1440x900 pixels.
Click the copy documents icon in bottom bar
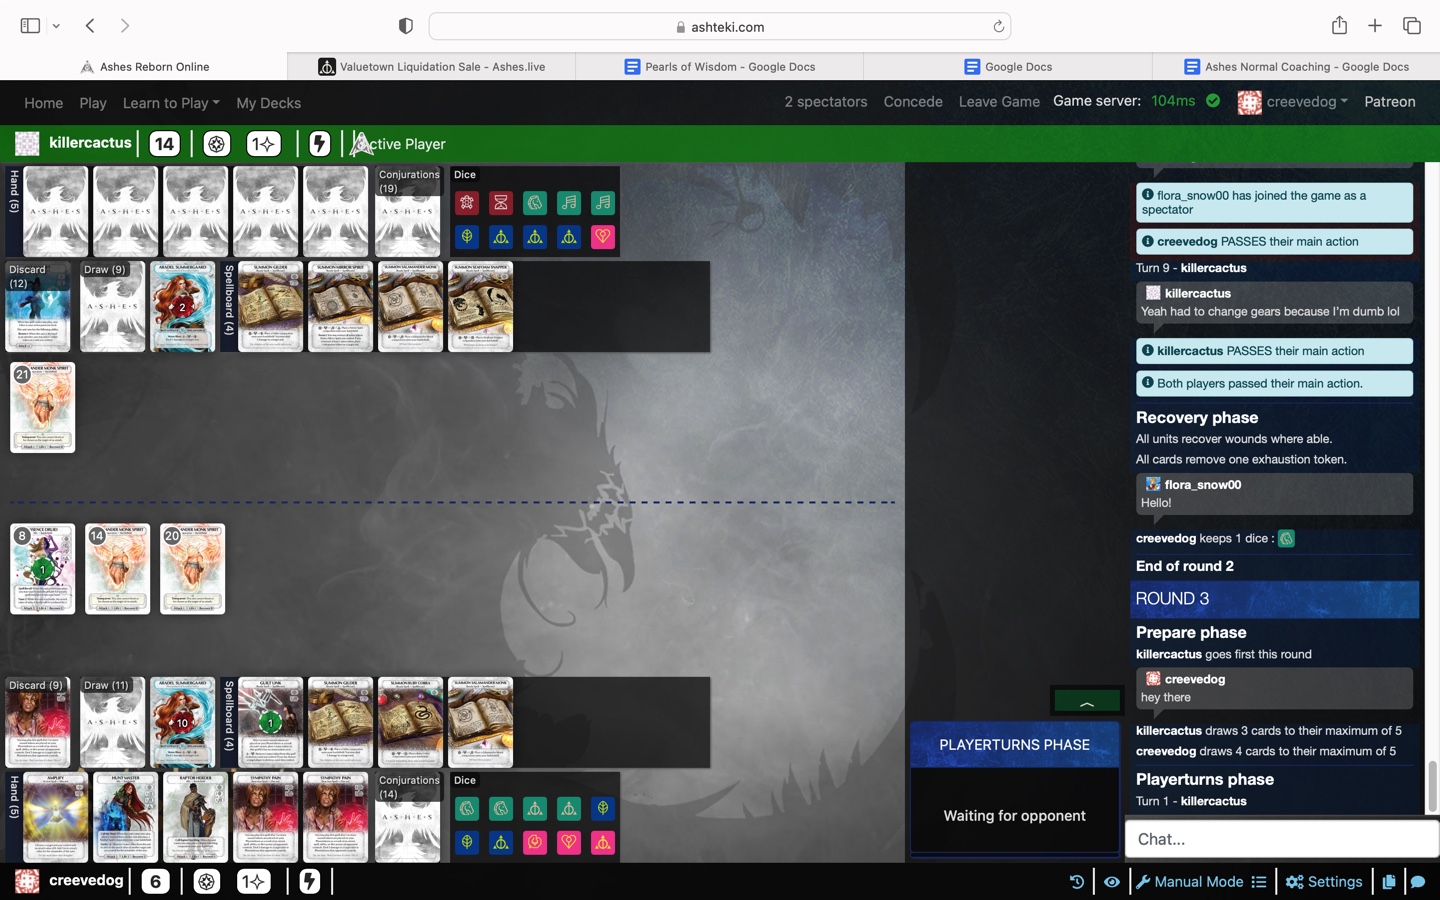tap(1389, 882)
